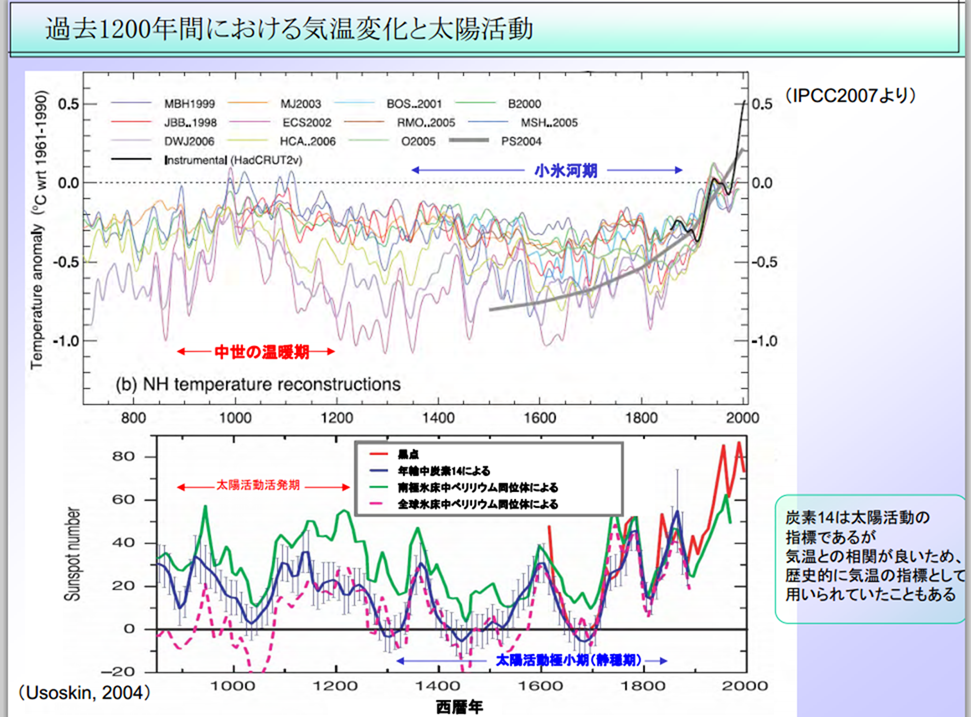Select legend label B2000
This screenshot has height=717, width=971.
525,104
